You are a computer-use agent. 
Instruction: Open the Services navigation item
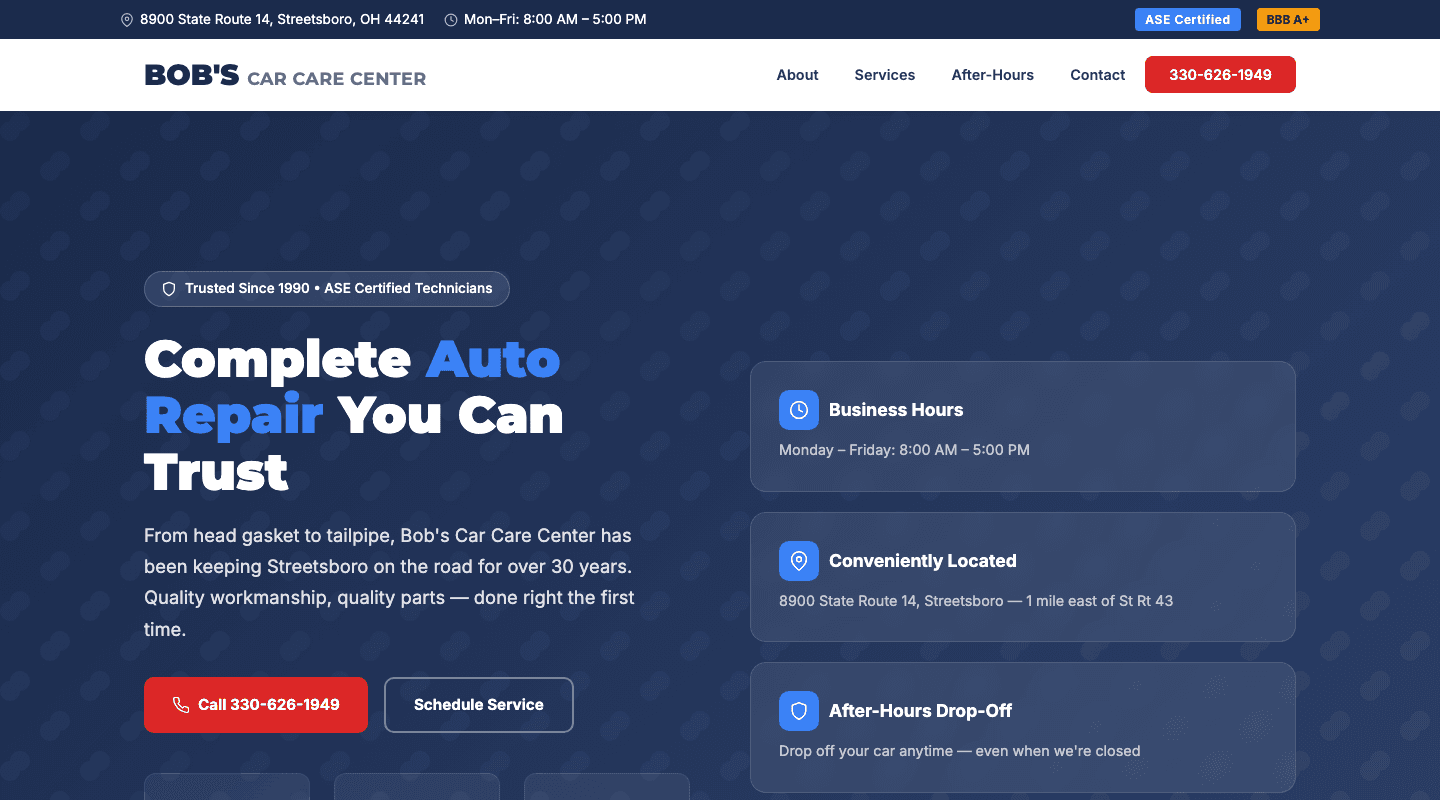tap(884, 74)
